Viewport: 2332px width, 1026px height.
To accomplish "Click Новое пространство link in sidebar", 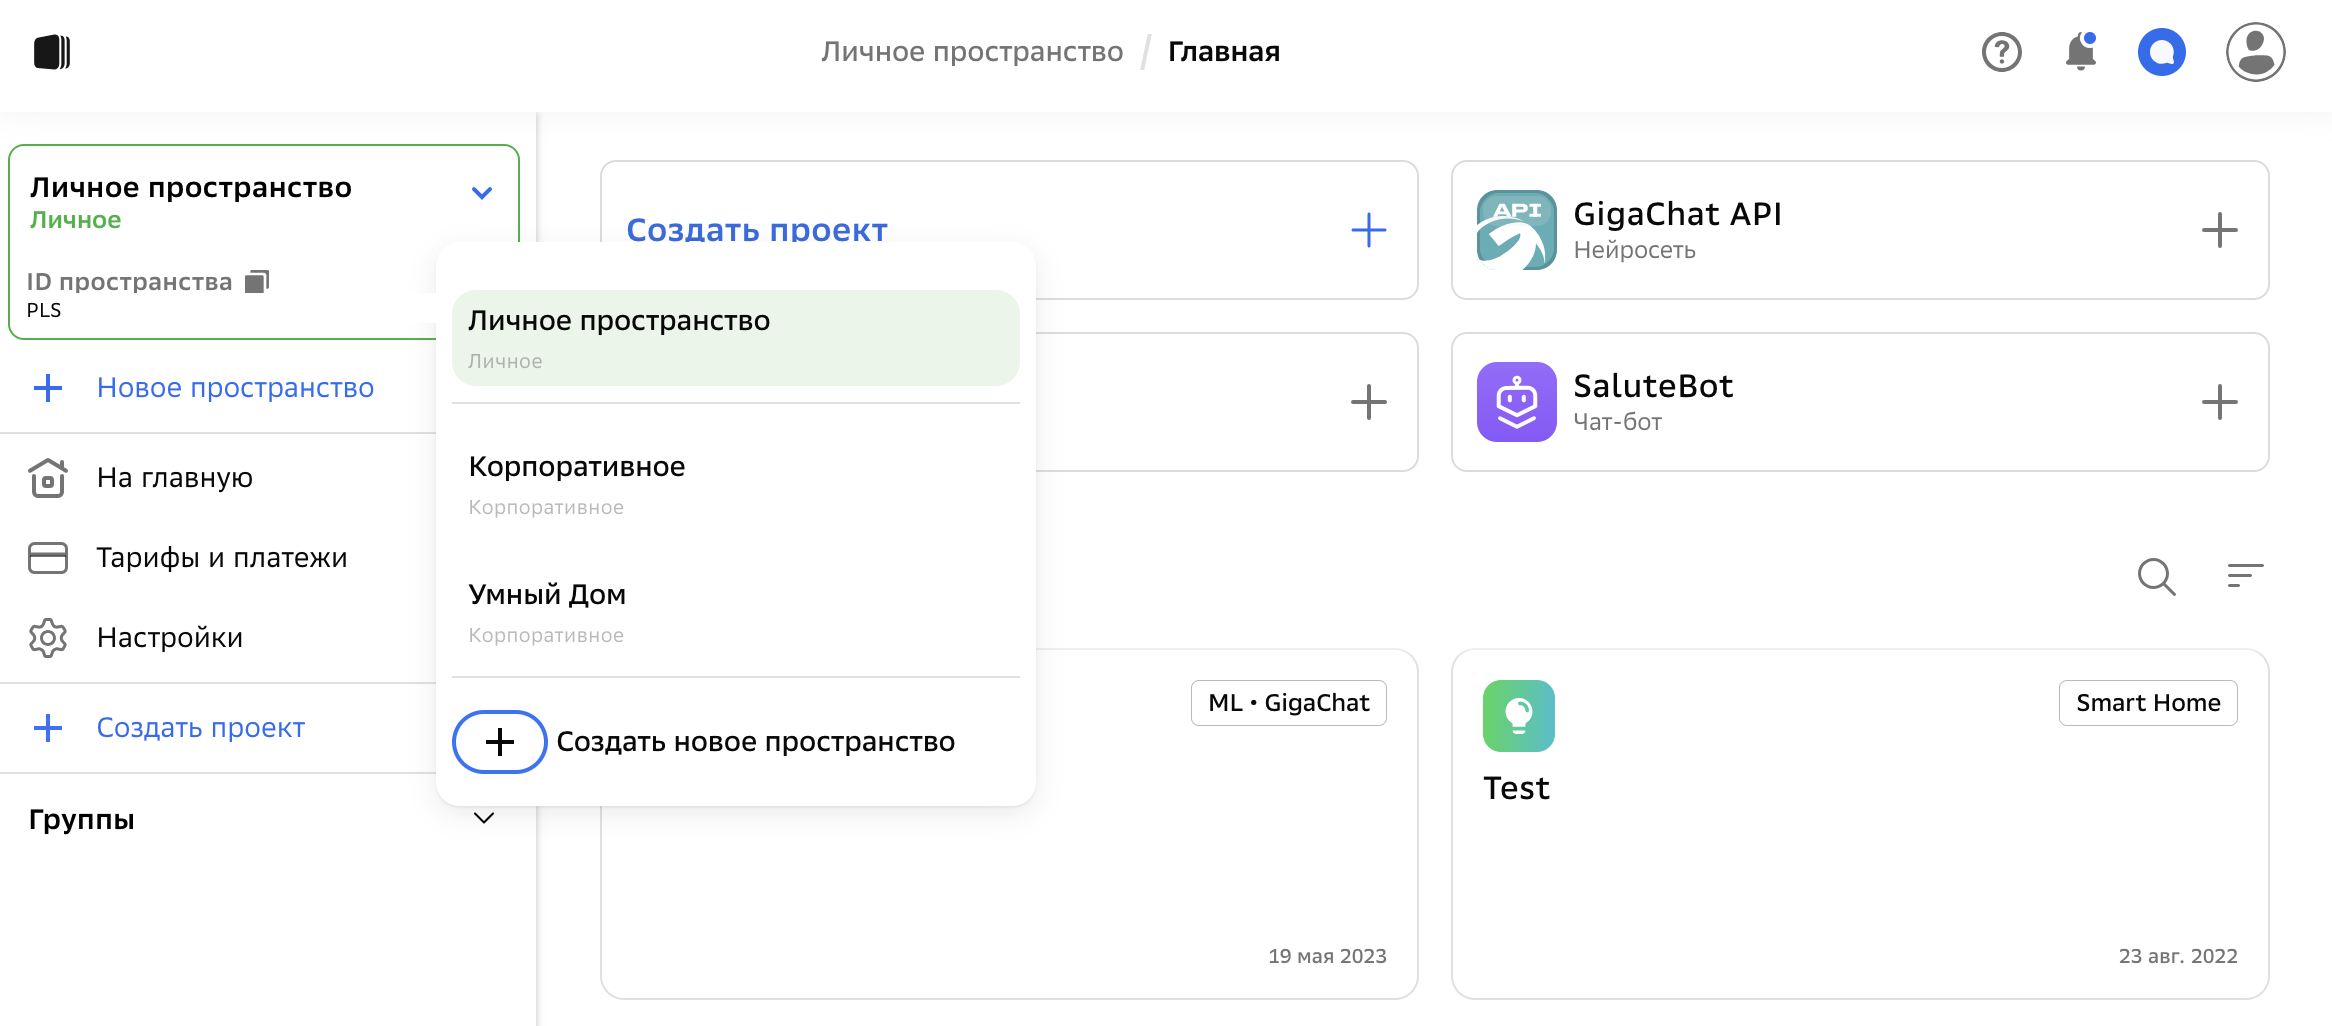I will 235,388.
